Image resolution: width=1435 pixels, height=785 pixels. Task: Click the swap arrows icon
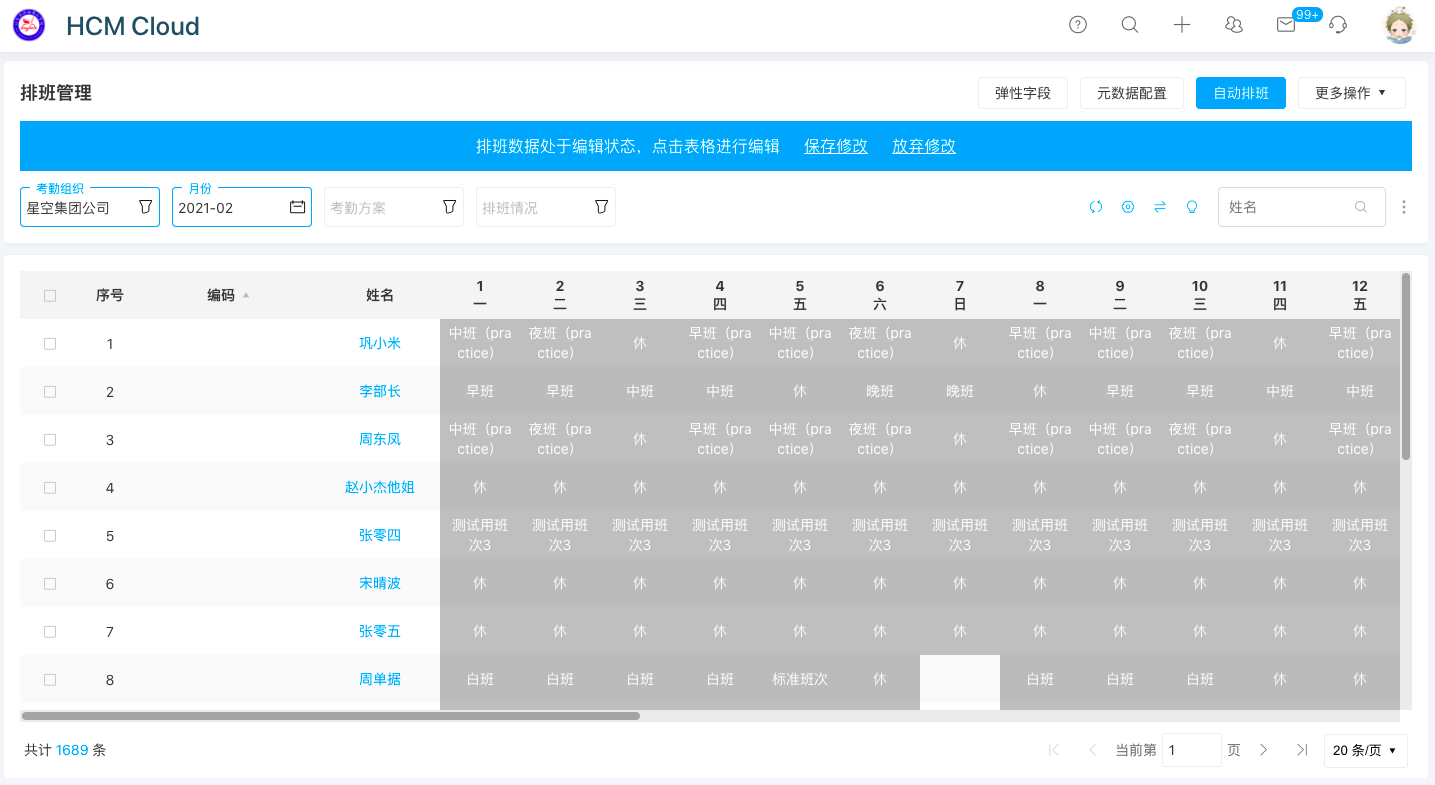pos(1160,207)
